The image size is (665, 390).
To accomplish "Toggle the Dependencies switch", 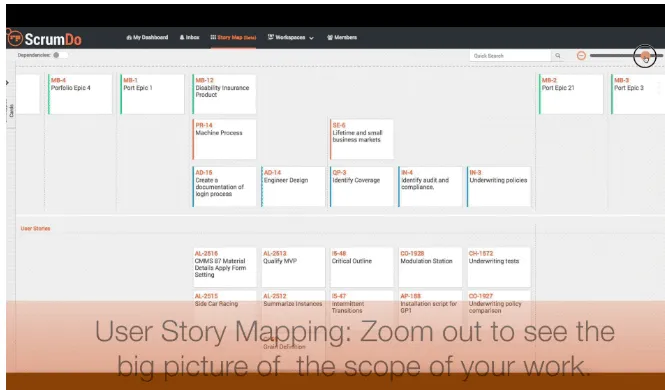I will [60, 55].
